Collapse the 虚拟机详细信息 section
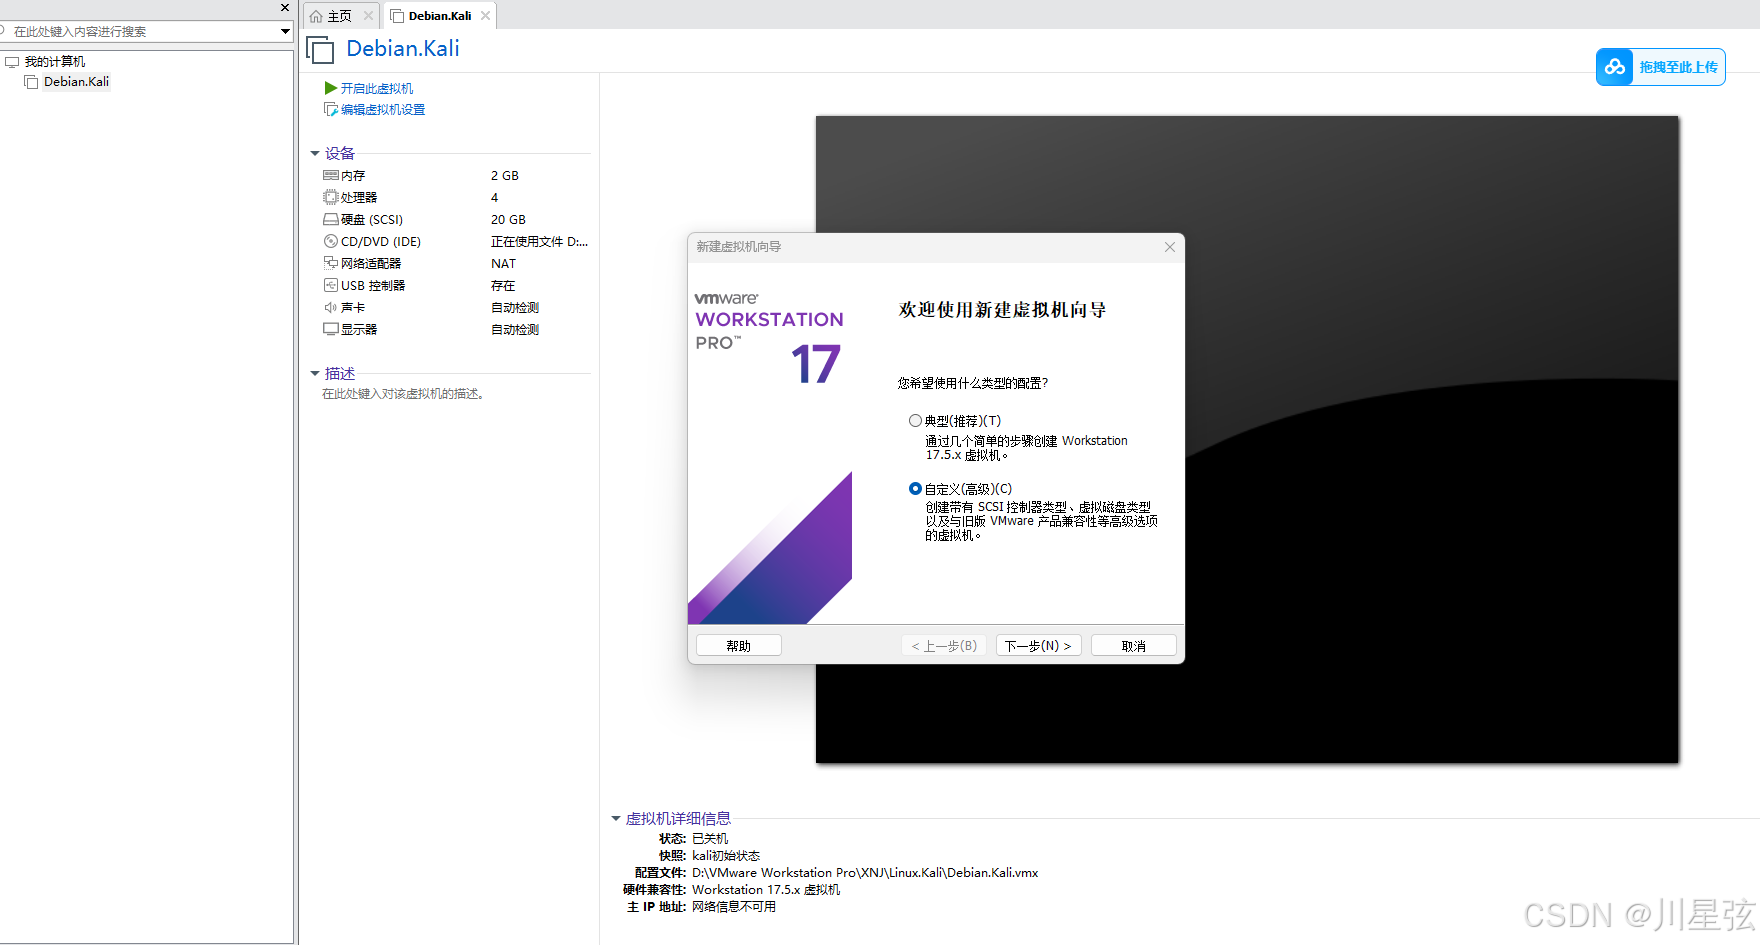 point(616,818)
